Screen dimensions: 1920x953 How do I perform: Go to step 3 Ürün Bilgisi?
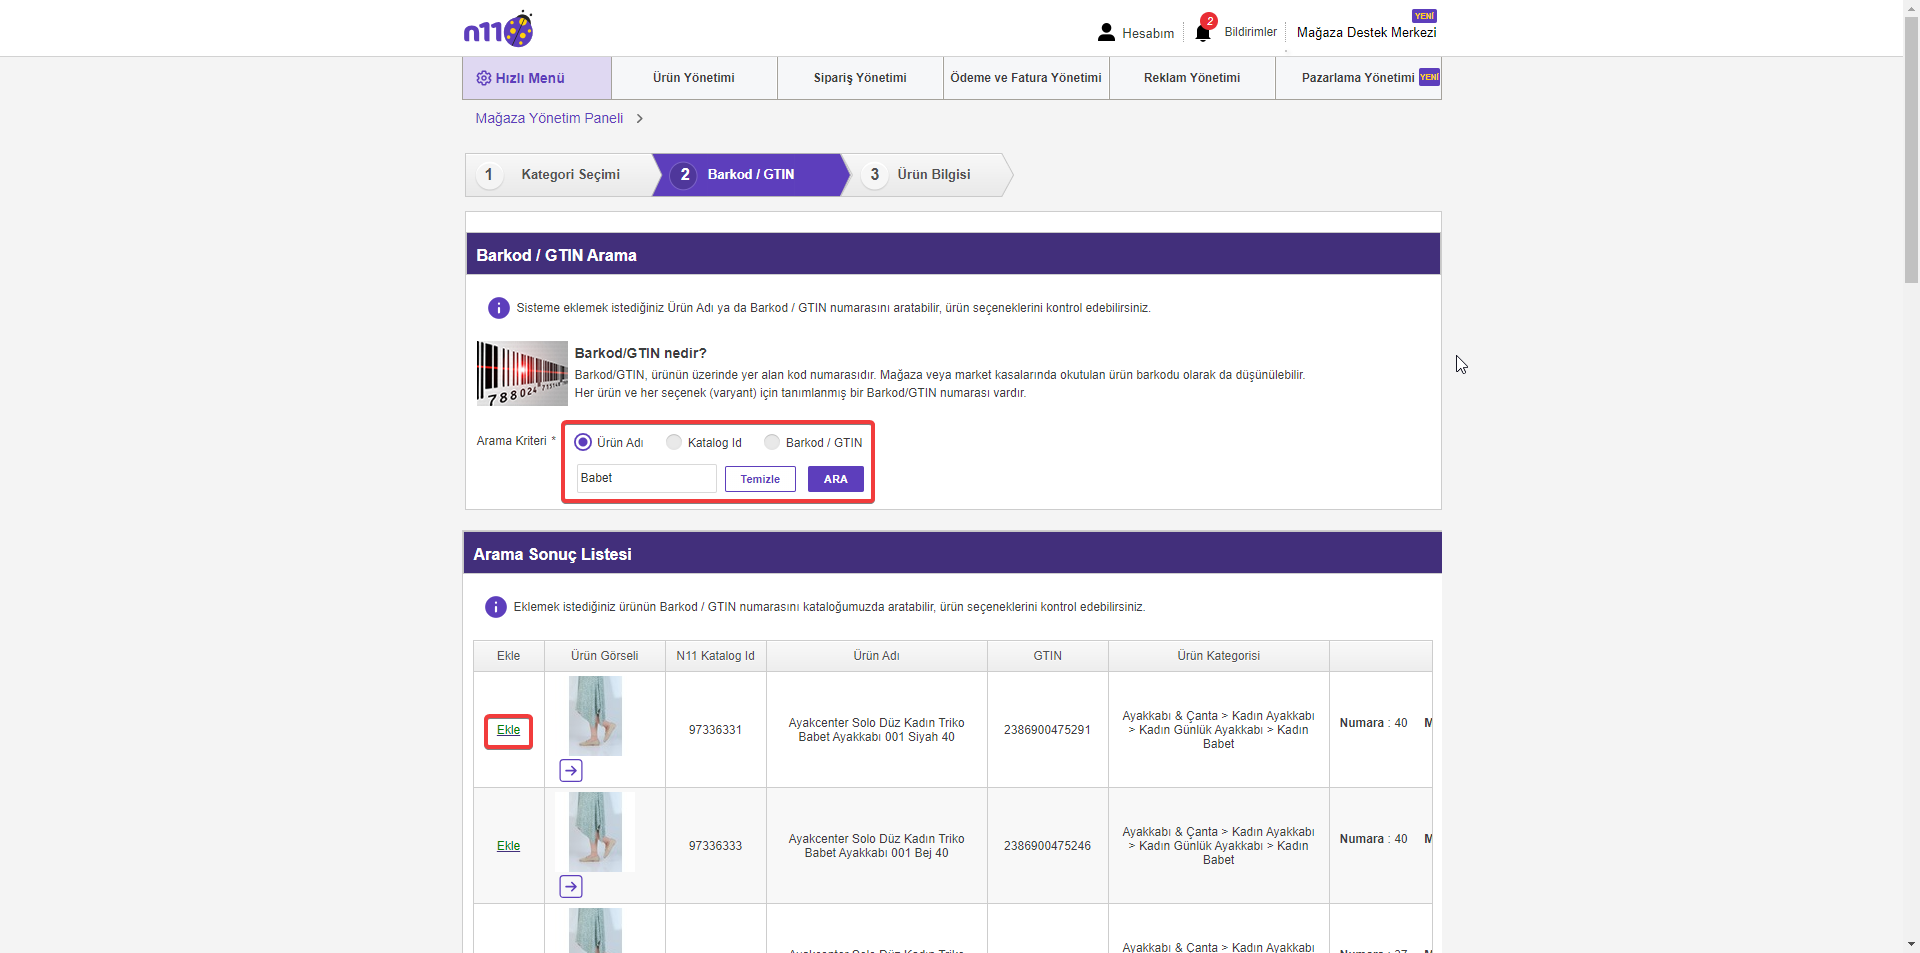pyautogui.click(x=930, y=175)
